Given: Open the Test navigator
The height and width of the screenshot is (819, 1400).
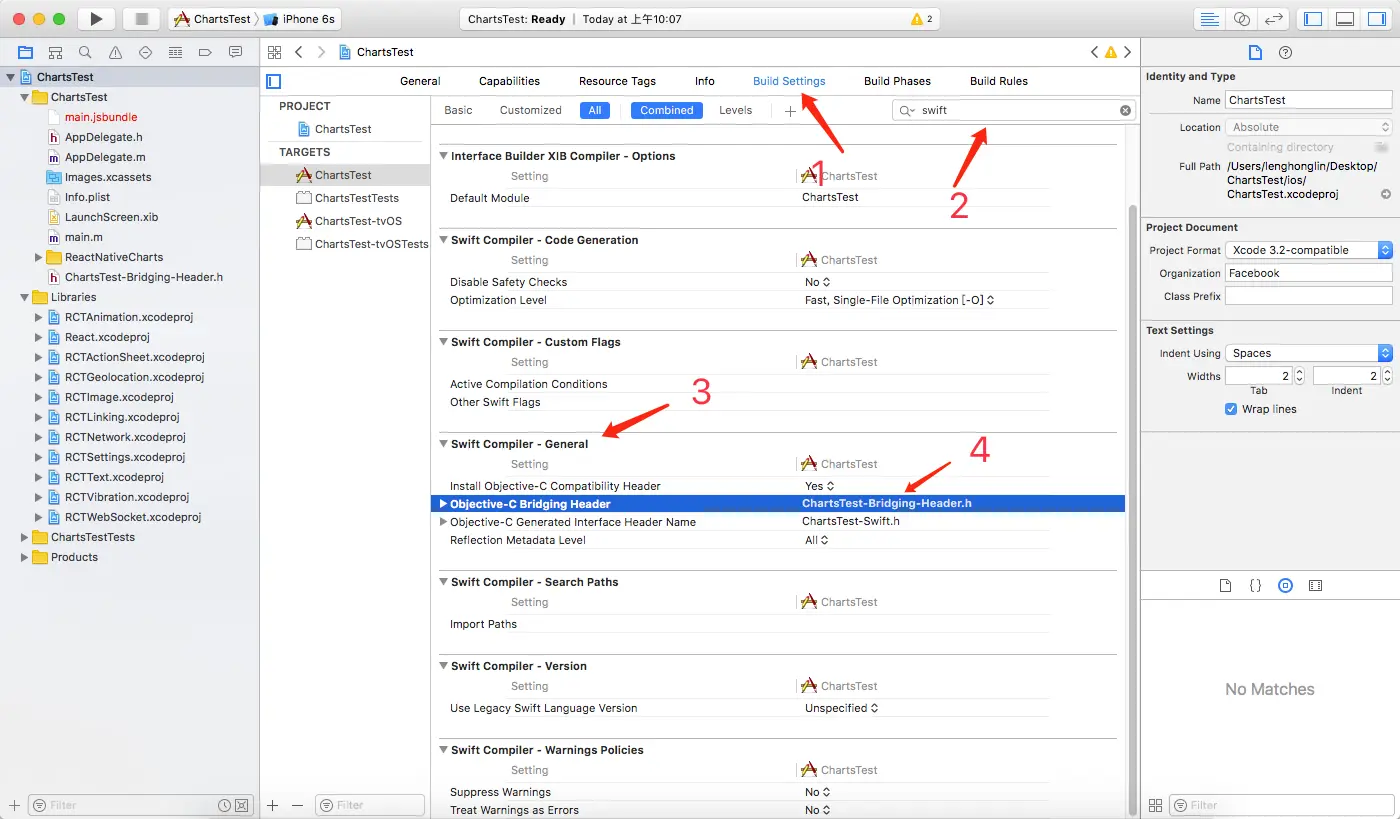Looking at the screenshot, I should click(146, 52).
